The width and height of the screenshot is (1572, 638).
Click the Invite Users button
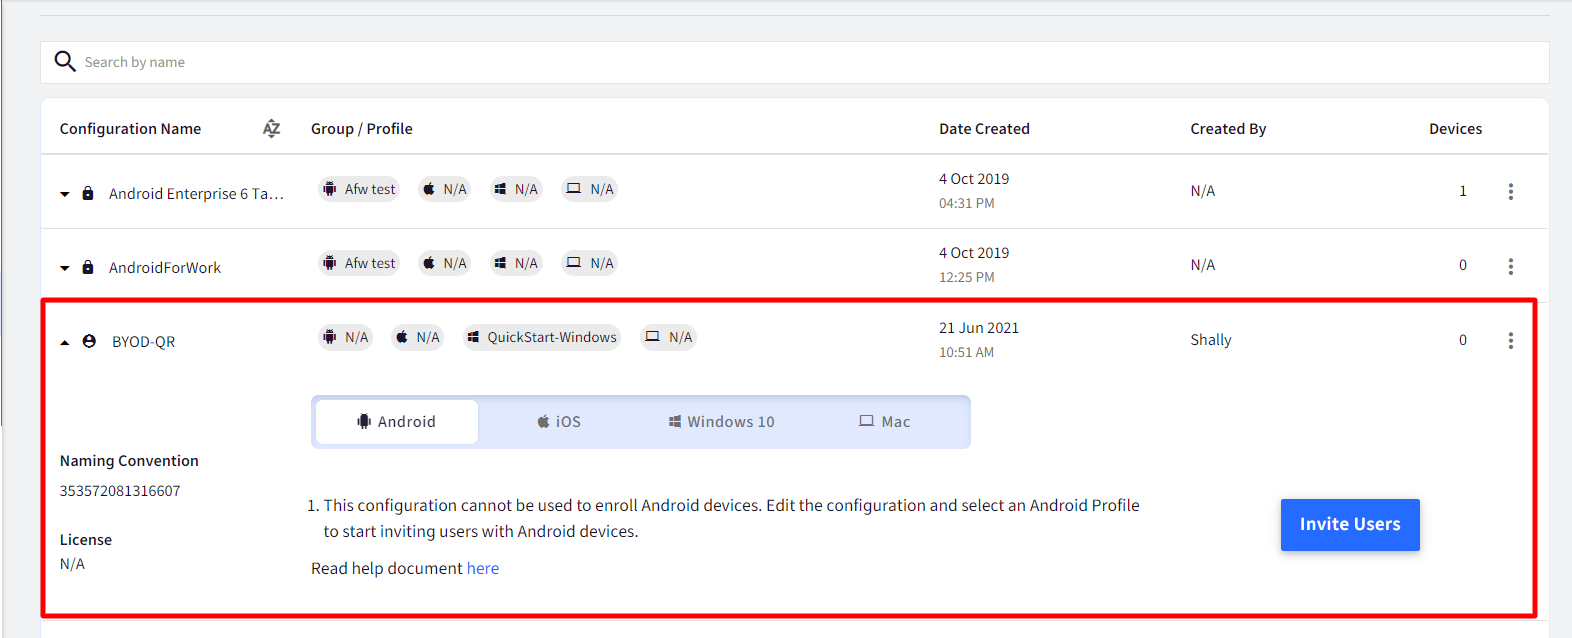point(1350,524)
